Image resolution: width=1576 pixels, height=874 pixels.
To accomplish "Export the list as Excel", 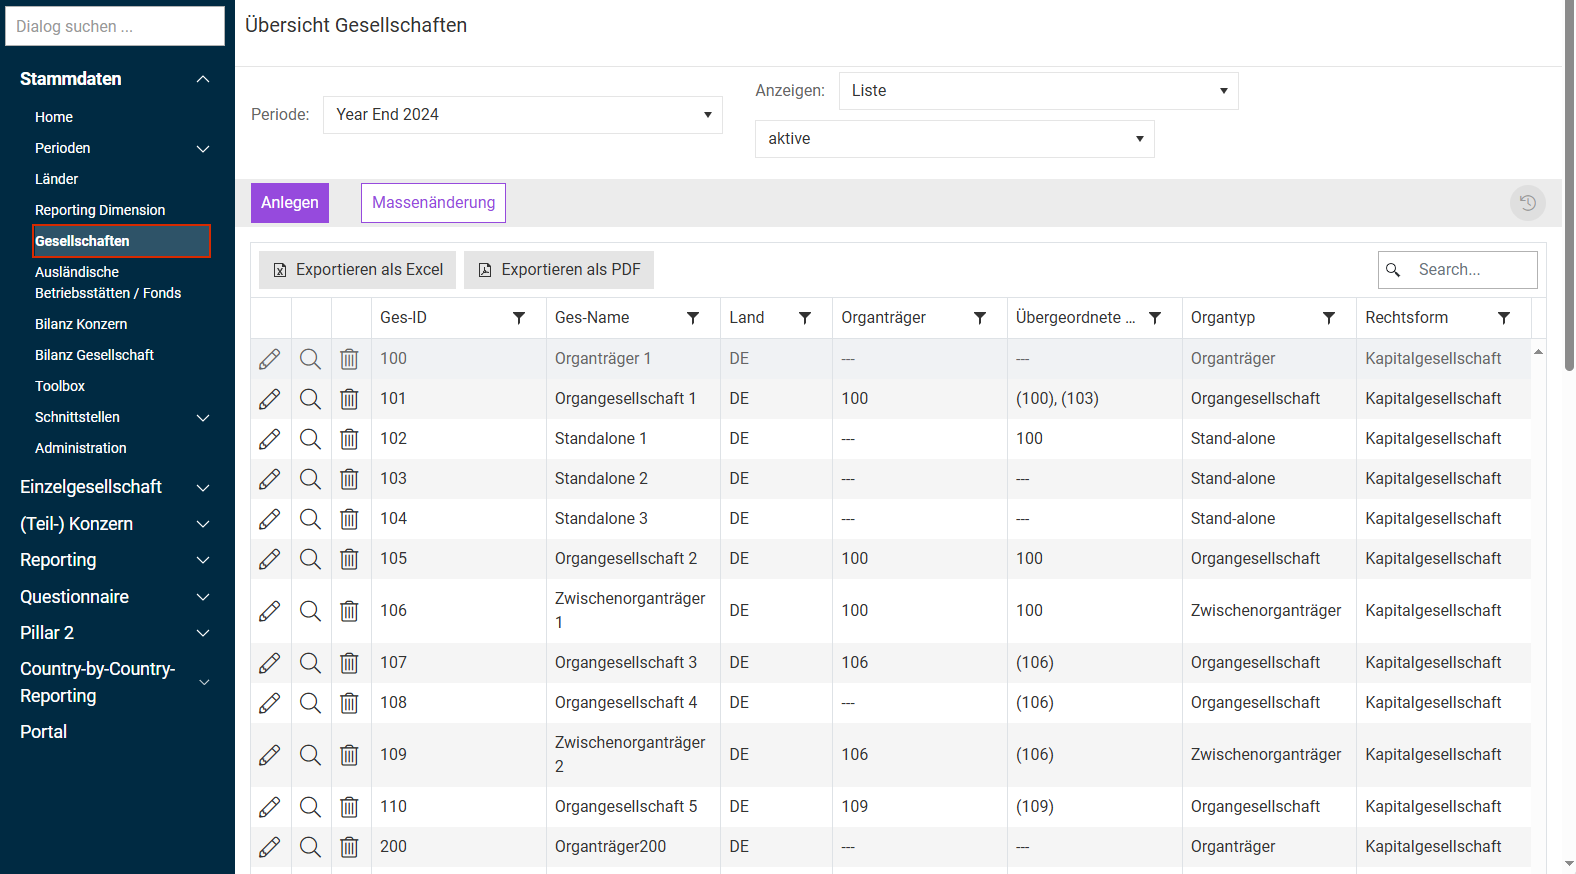I will (x=358, y=270).
